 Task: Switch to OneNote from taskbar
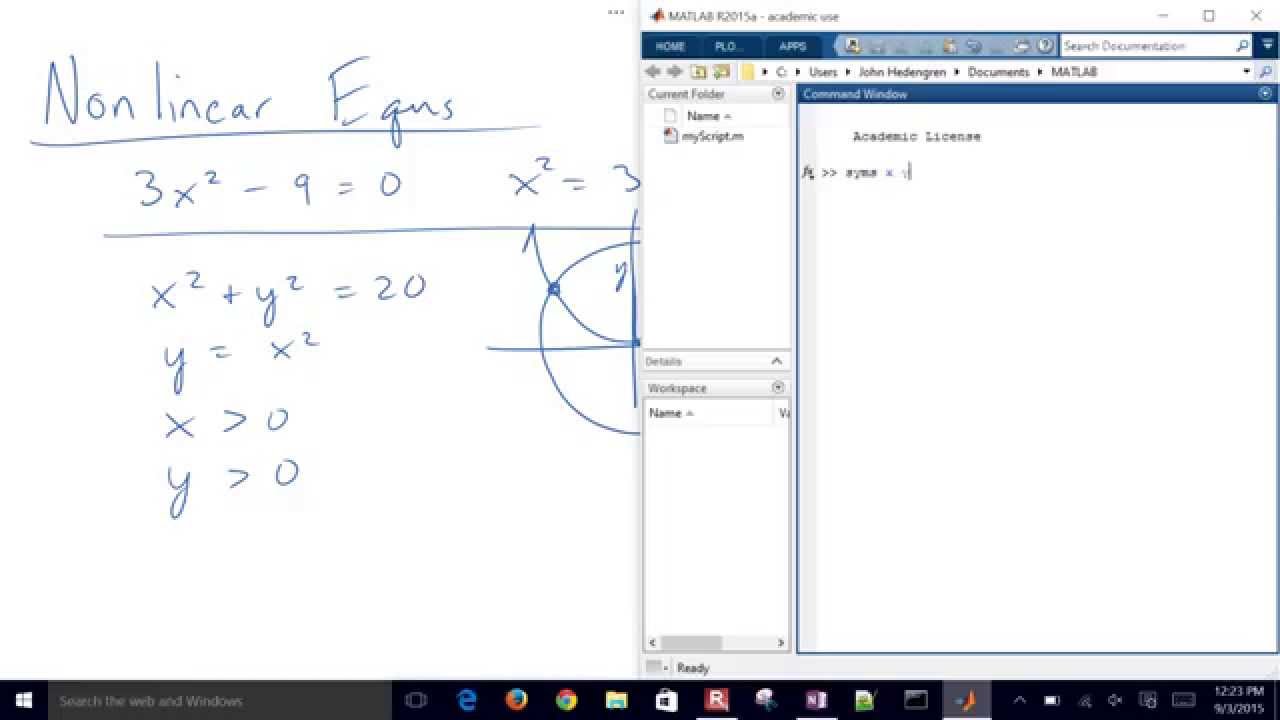tap(816, 700)
